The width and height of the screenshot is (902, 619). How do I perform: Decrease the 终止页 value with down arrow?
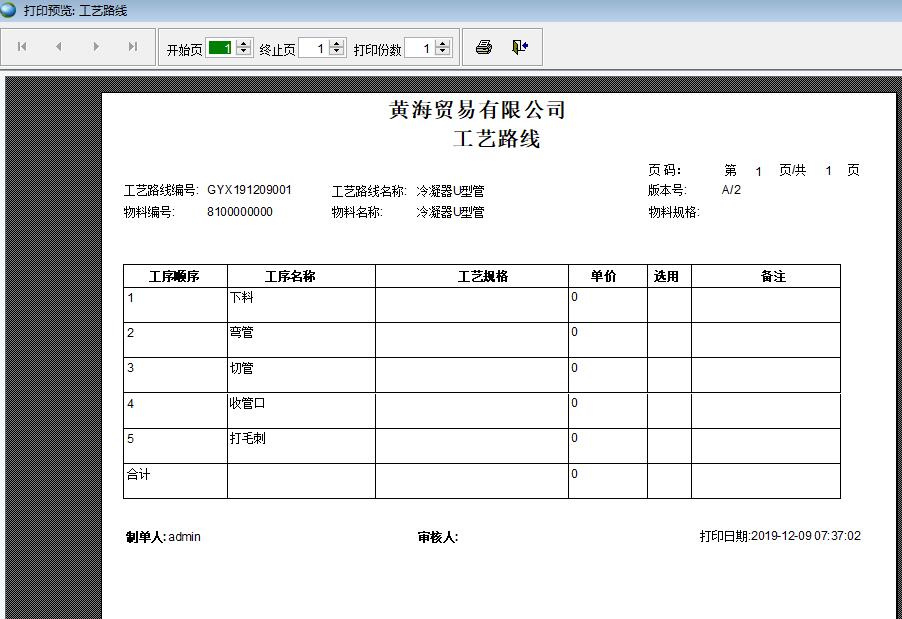337,52
